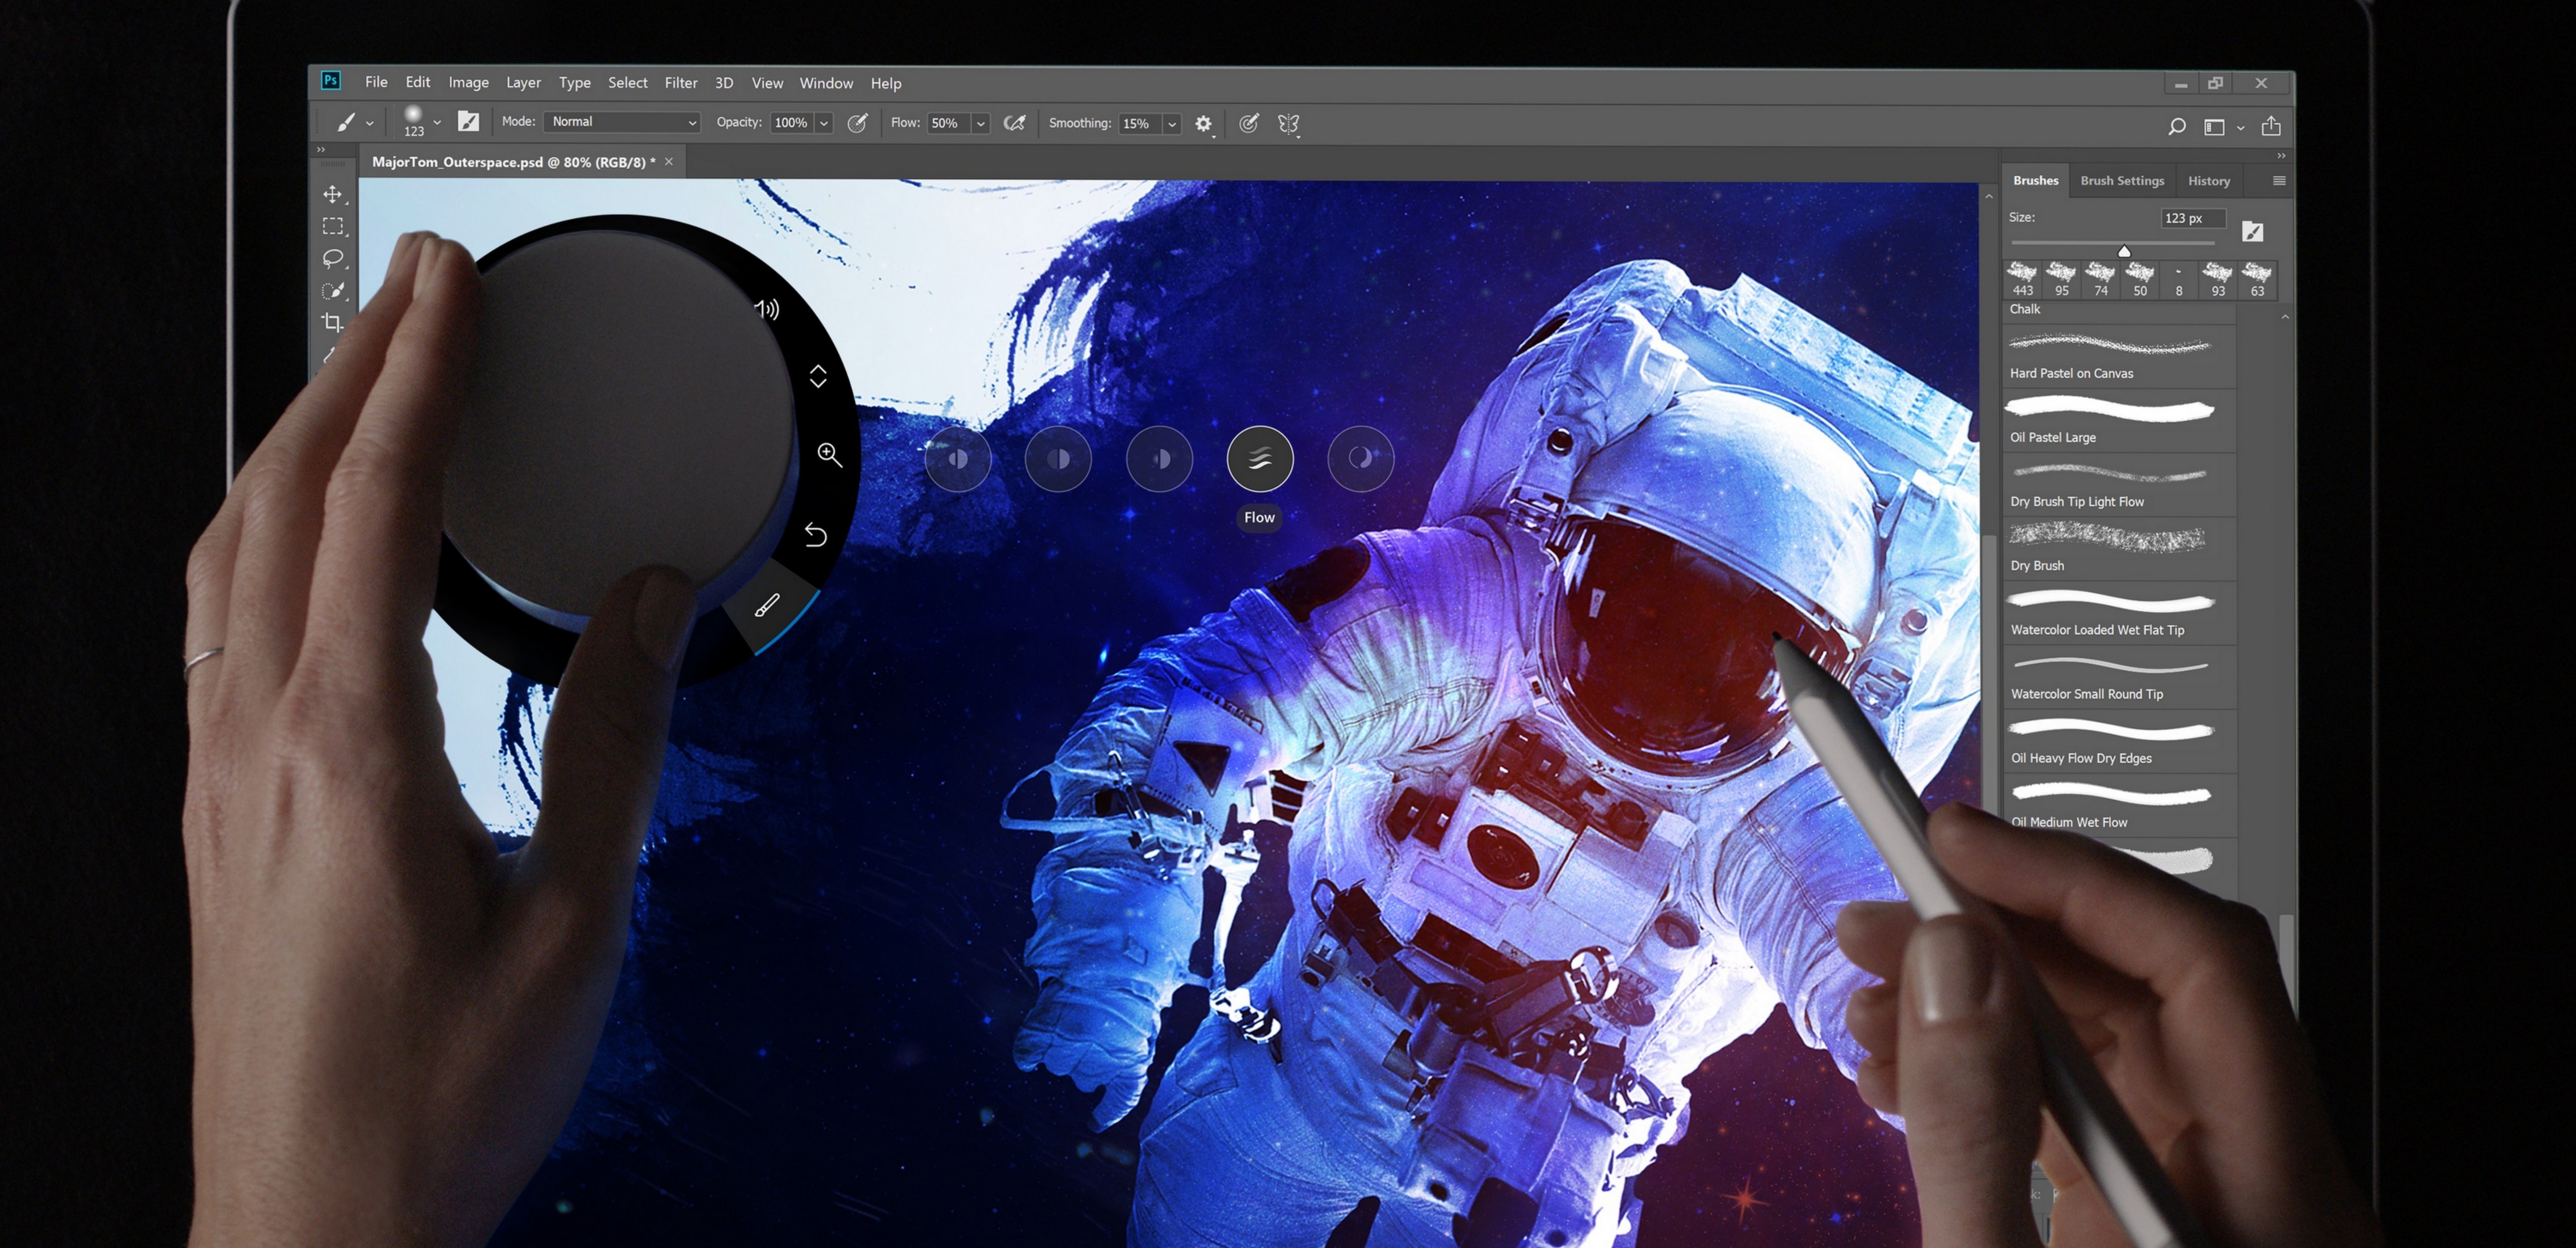
Task: Open the brush tool preset picker
Action: [353, 123]
